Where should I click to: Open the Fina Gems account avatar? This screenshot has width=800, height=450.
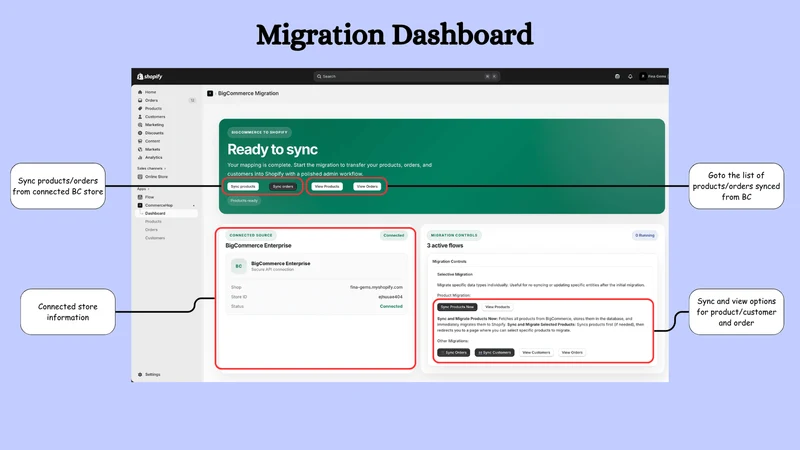pos(643,77)
